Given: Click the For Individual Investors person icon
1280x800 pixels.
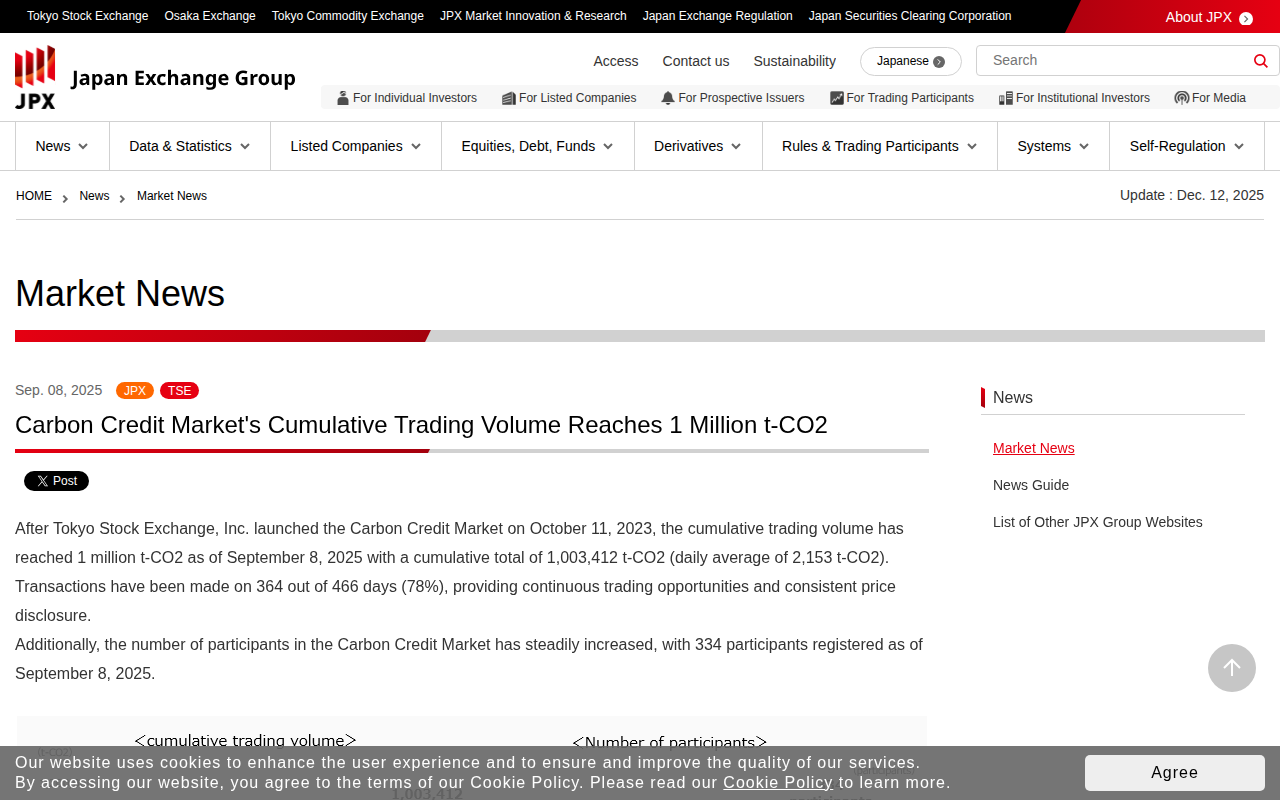Looking at the screenshot, I should tap(343, 98).
